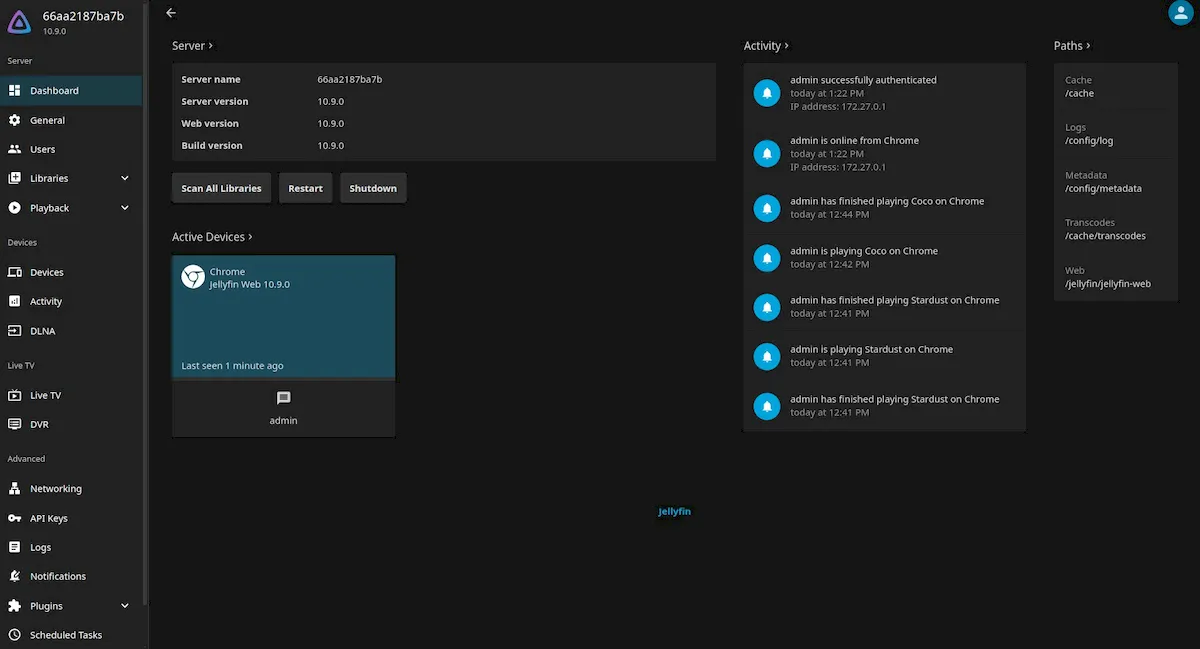1200x649 pixels.
Task: Open the Server section header link
Action: pyautogui.click(x=192, y=46)
